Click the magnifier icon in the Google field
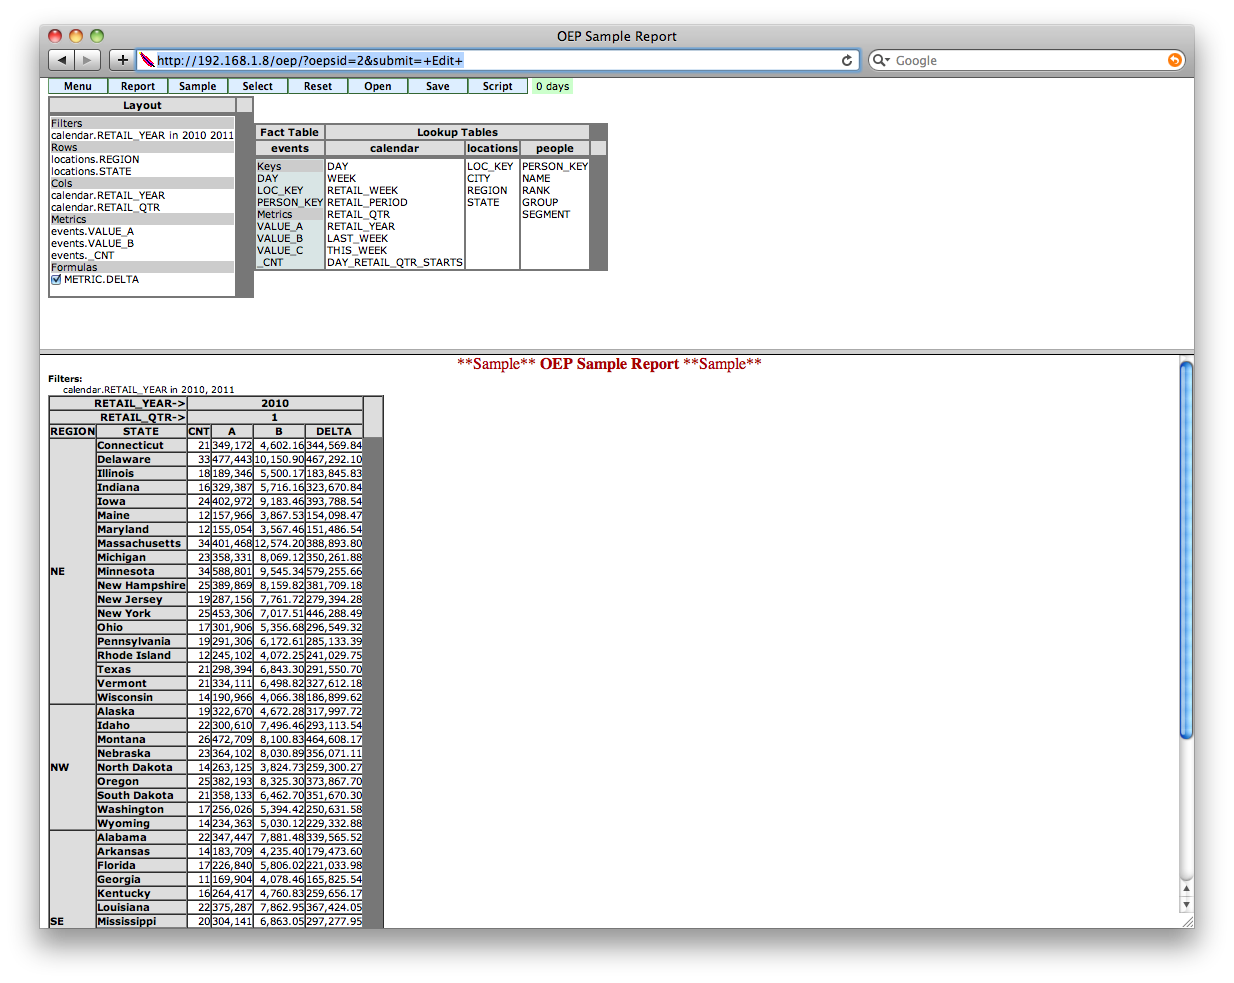Viewport: 1234px width, 983px height. (881, 60)
